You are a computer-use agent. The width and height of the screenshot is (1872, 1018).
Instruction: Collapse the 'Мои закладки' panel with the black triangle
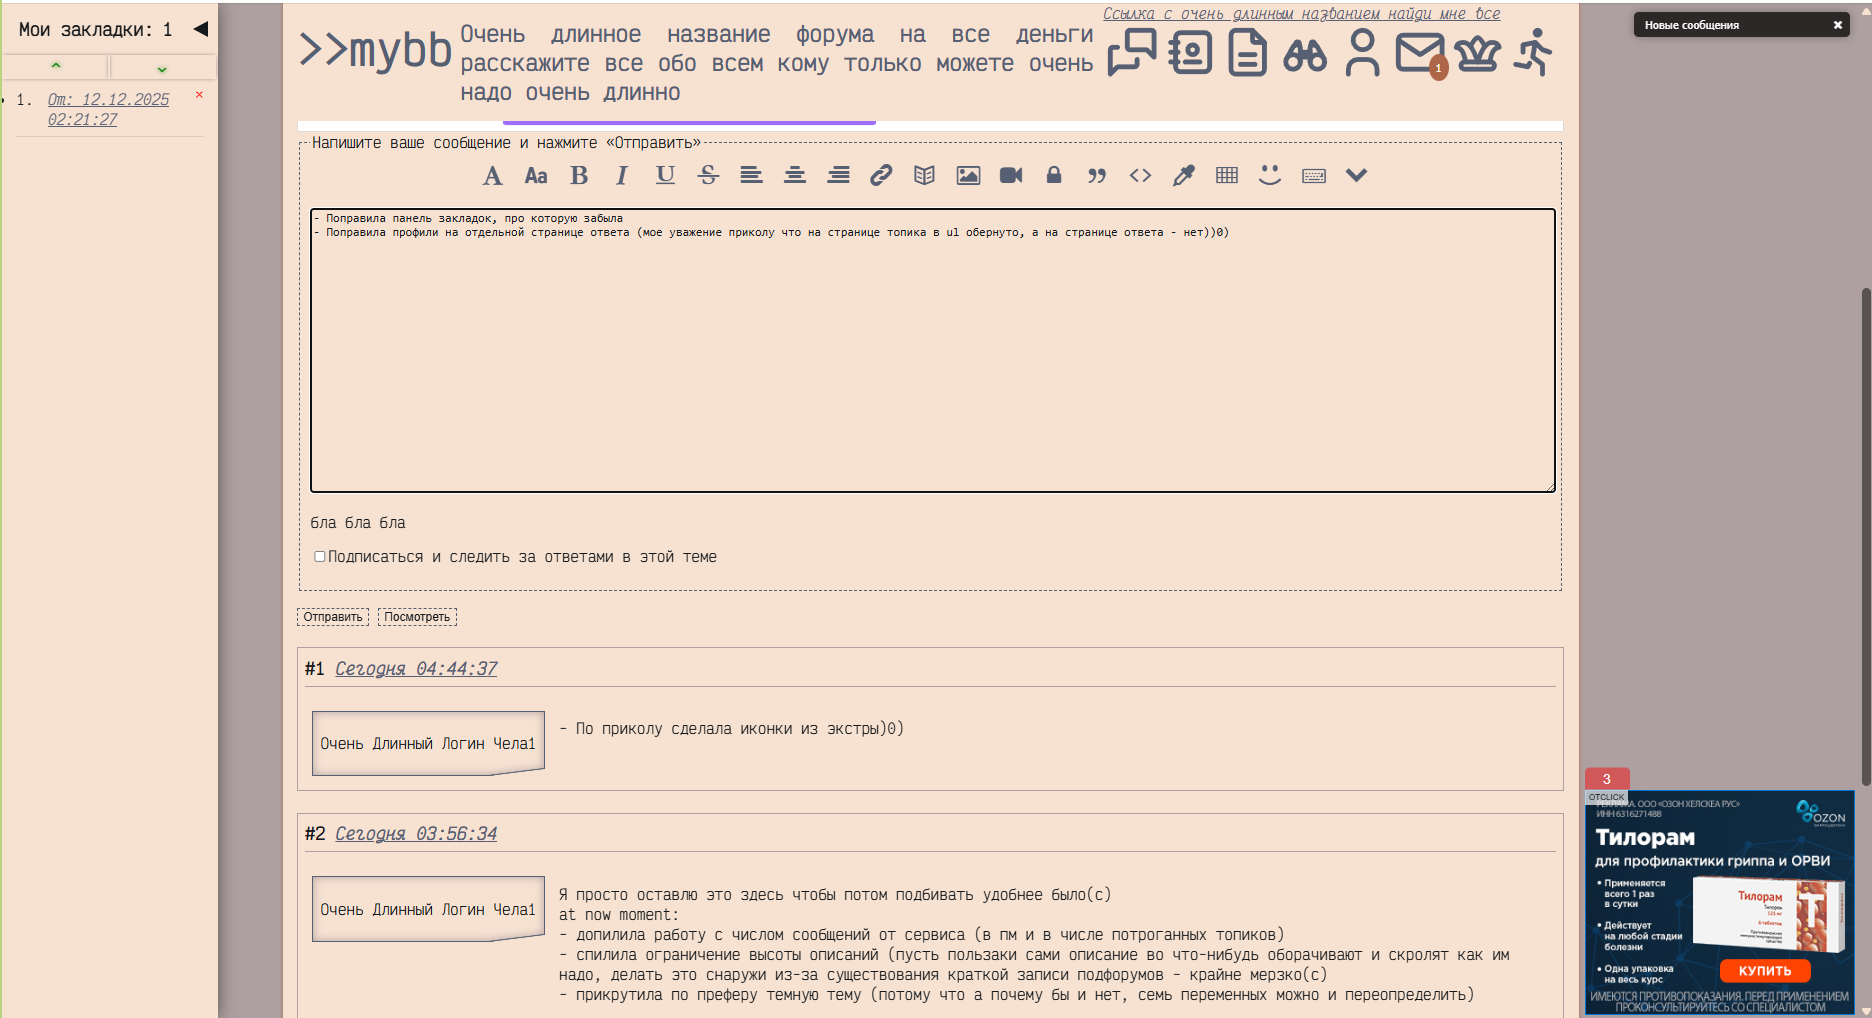click(201, 29)
